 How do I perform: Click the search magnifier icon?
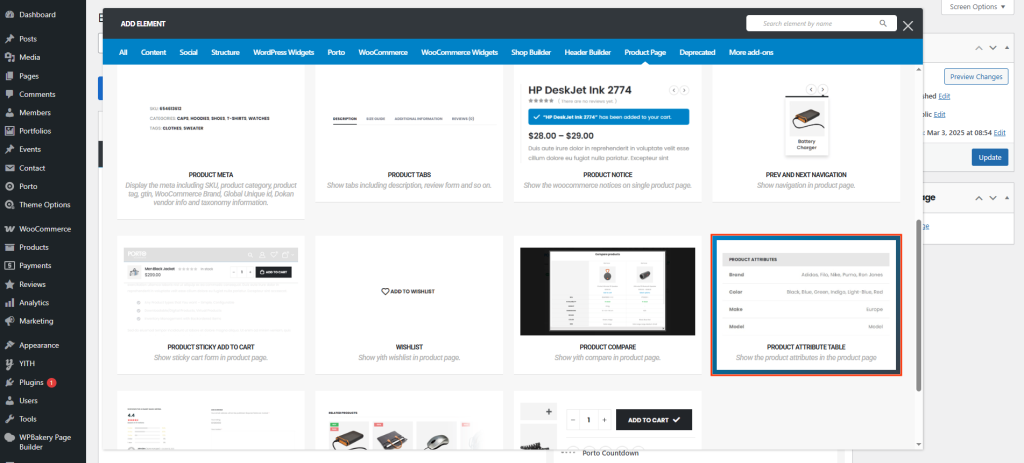tap(882, 23)
